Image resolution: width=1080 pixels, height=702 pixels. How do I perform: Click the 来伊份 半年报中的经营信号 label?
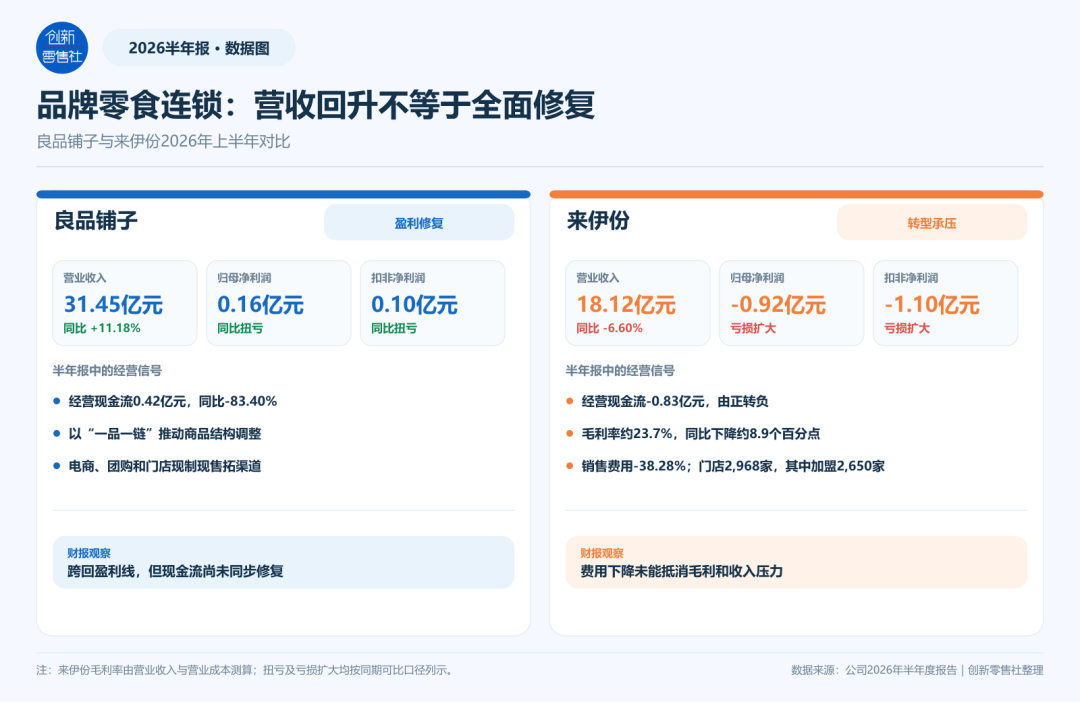click(x=620, y=371)
